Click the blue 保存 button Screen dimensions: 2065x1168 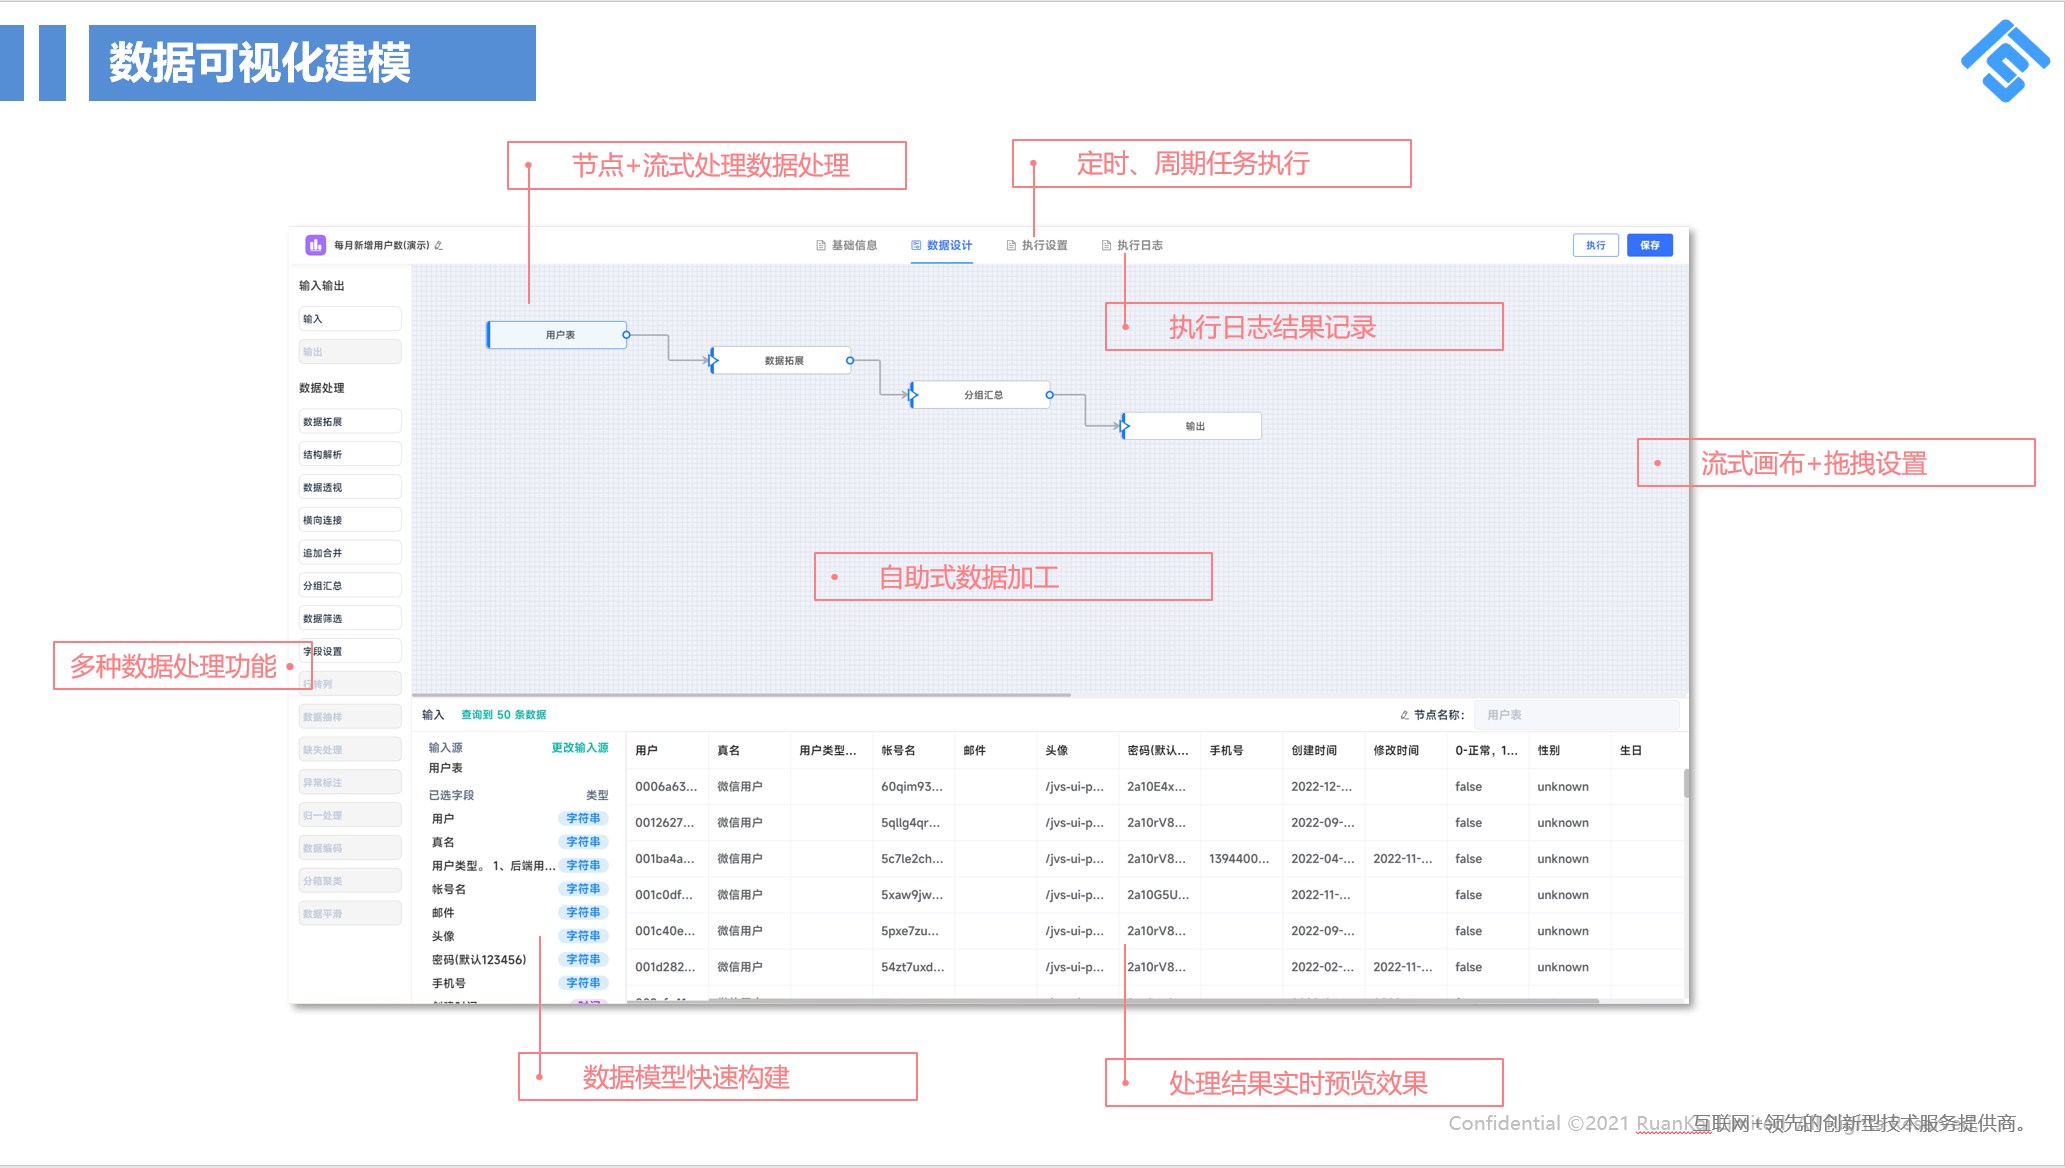pos(1650,245)
